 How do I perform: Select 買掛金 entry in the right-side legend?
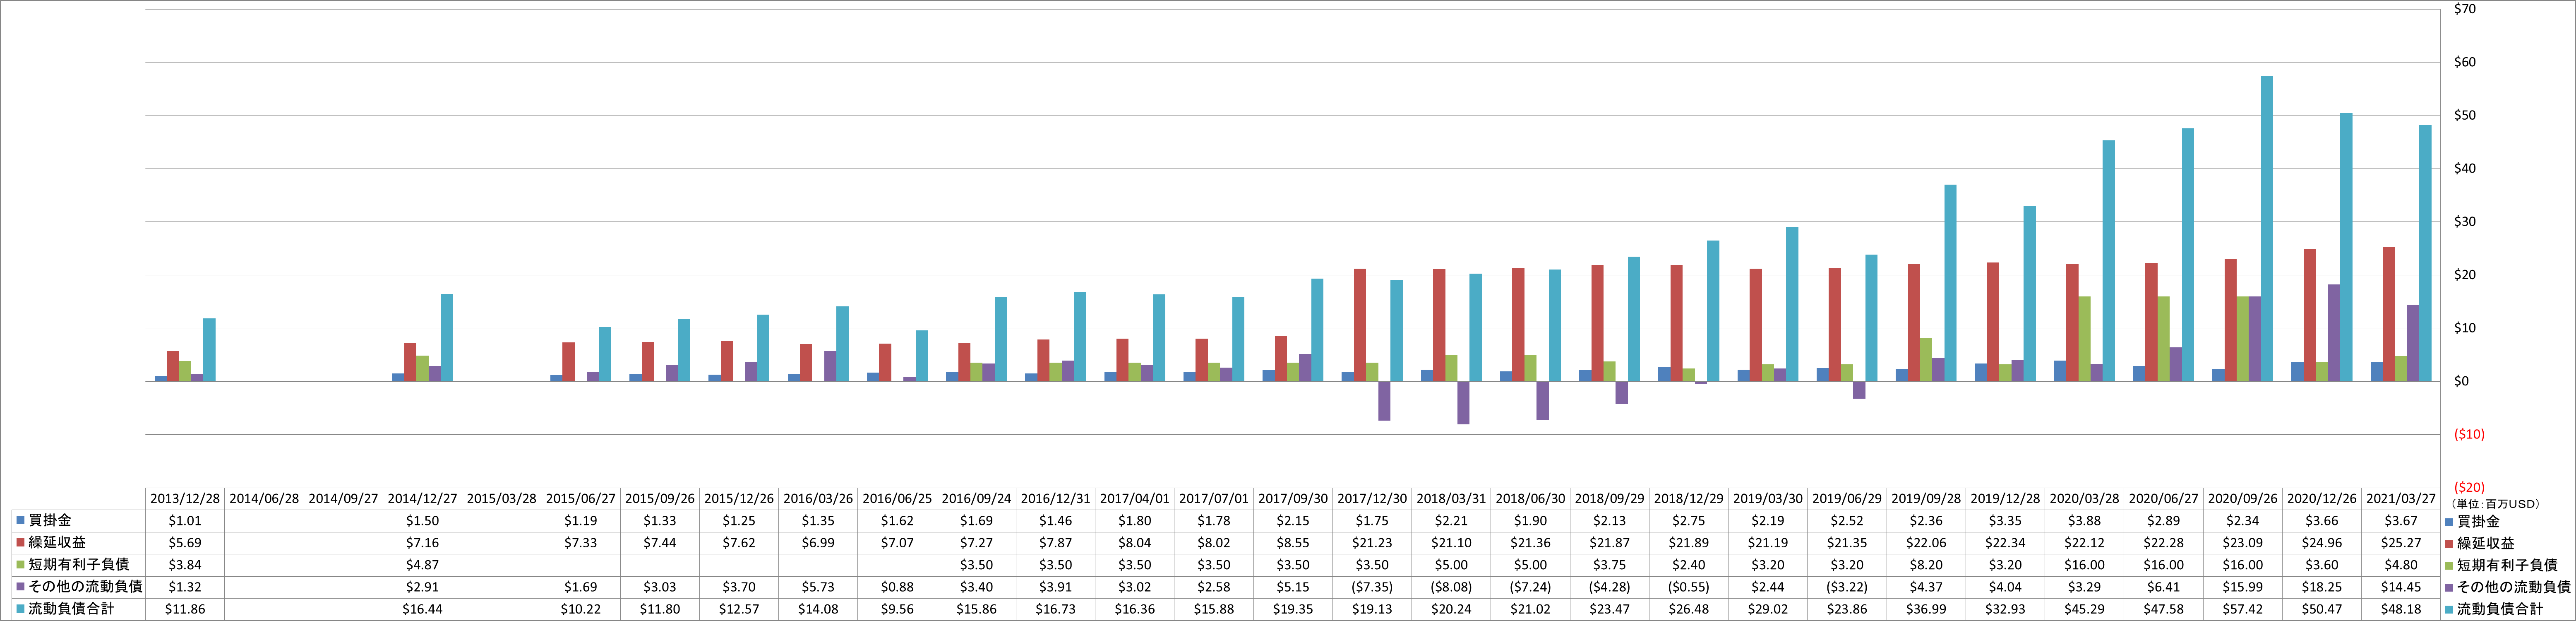pyautogui.click(x=2472, y=522)
